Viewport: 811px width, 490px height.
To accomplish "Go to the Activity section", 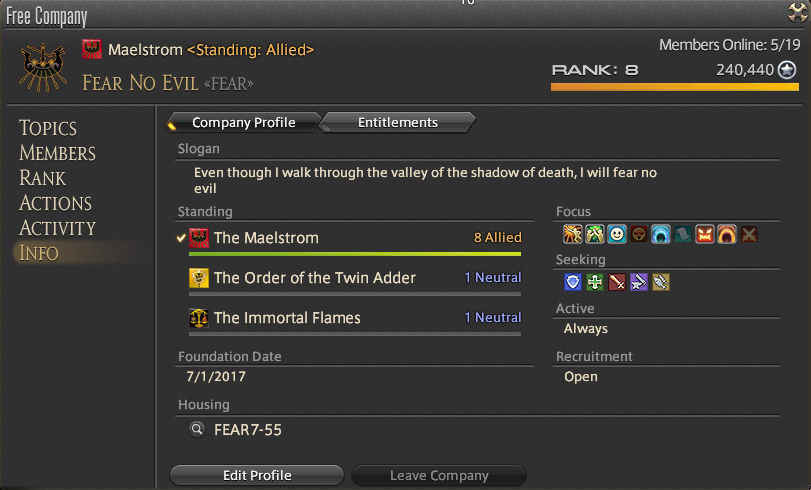I will tap(57, 228).
